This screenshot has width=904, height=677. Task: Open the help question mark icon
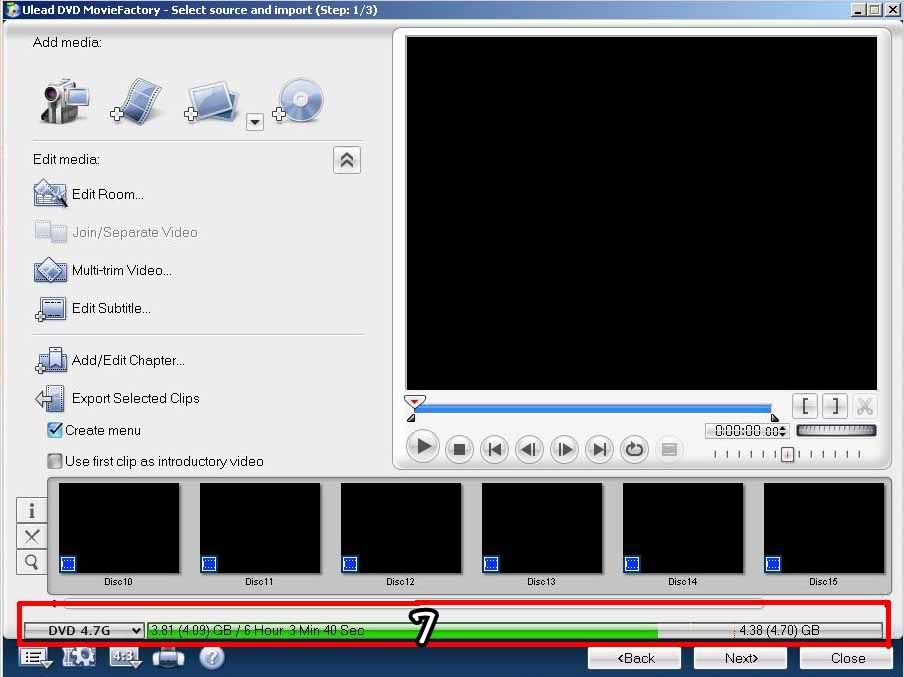pyautogui.click(x=211, y=657)
